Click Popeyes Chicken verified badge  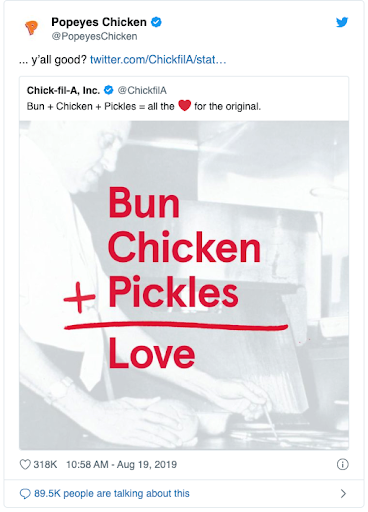tap(156, 22)
